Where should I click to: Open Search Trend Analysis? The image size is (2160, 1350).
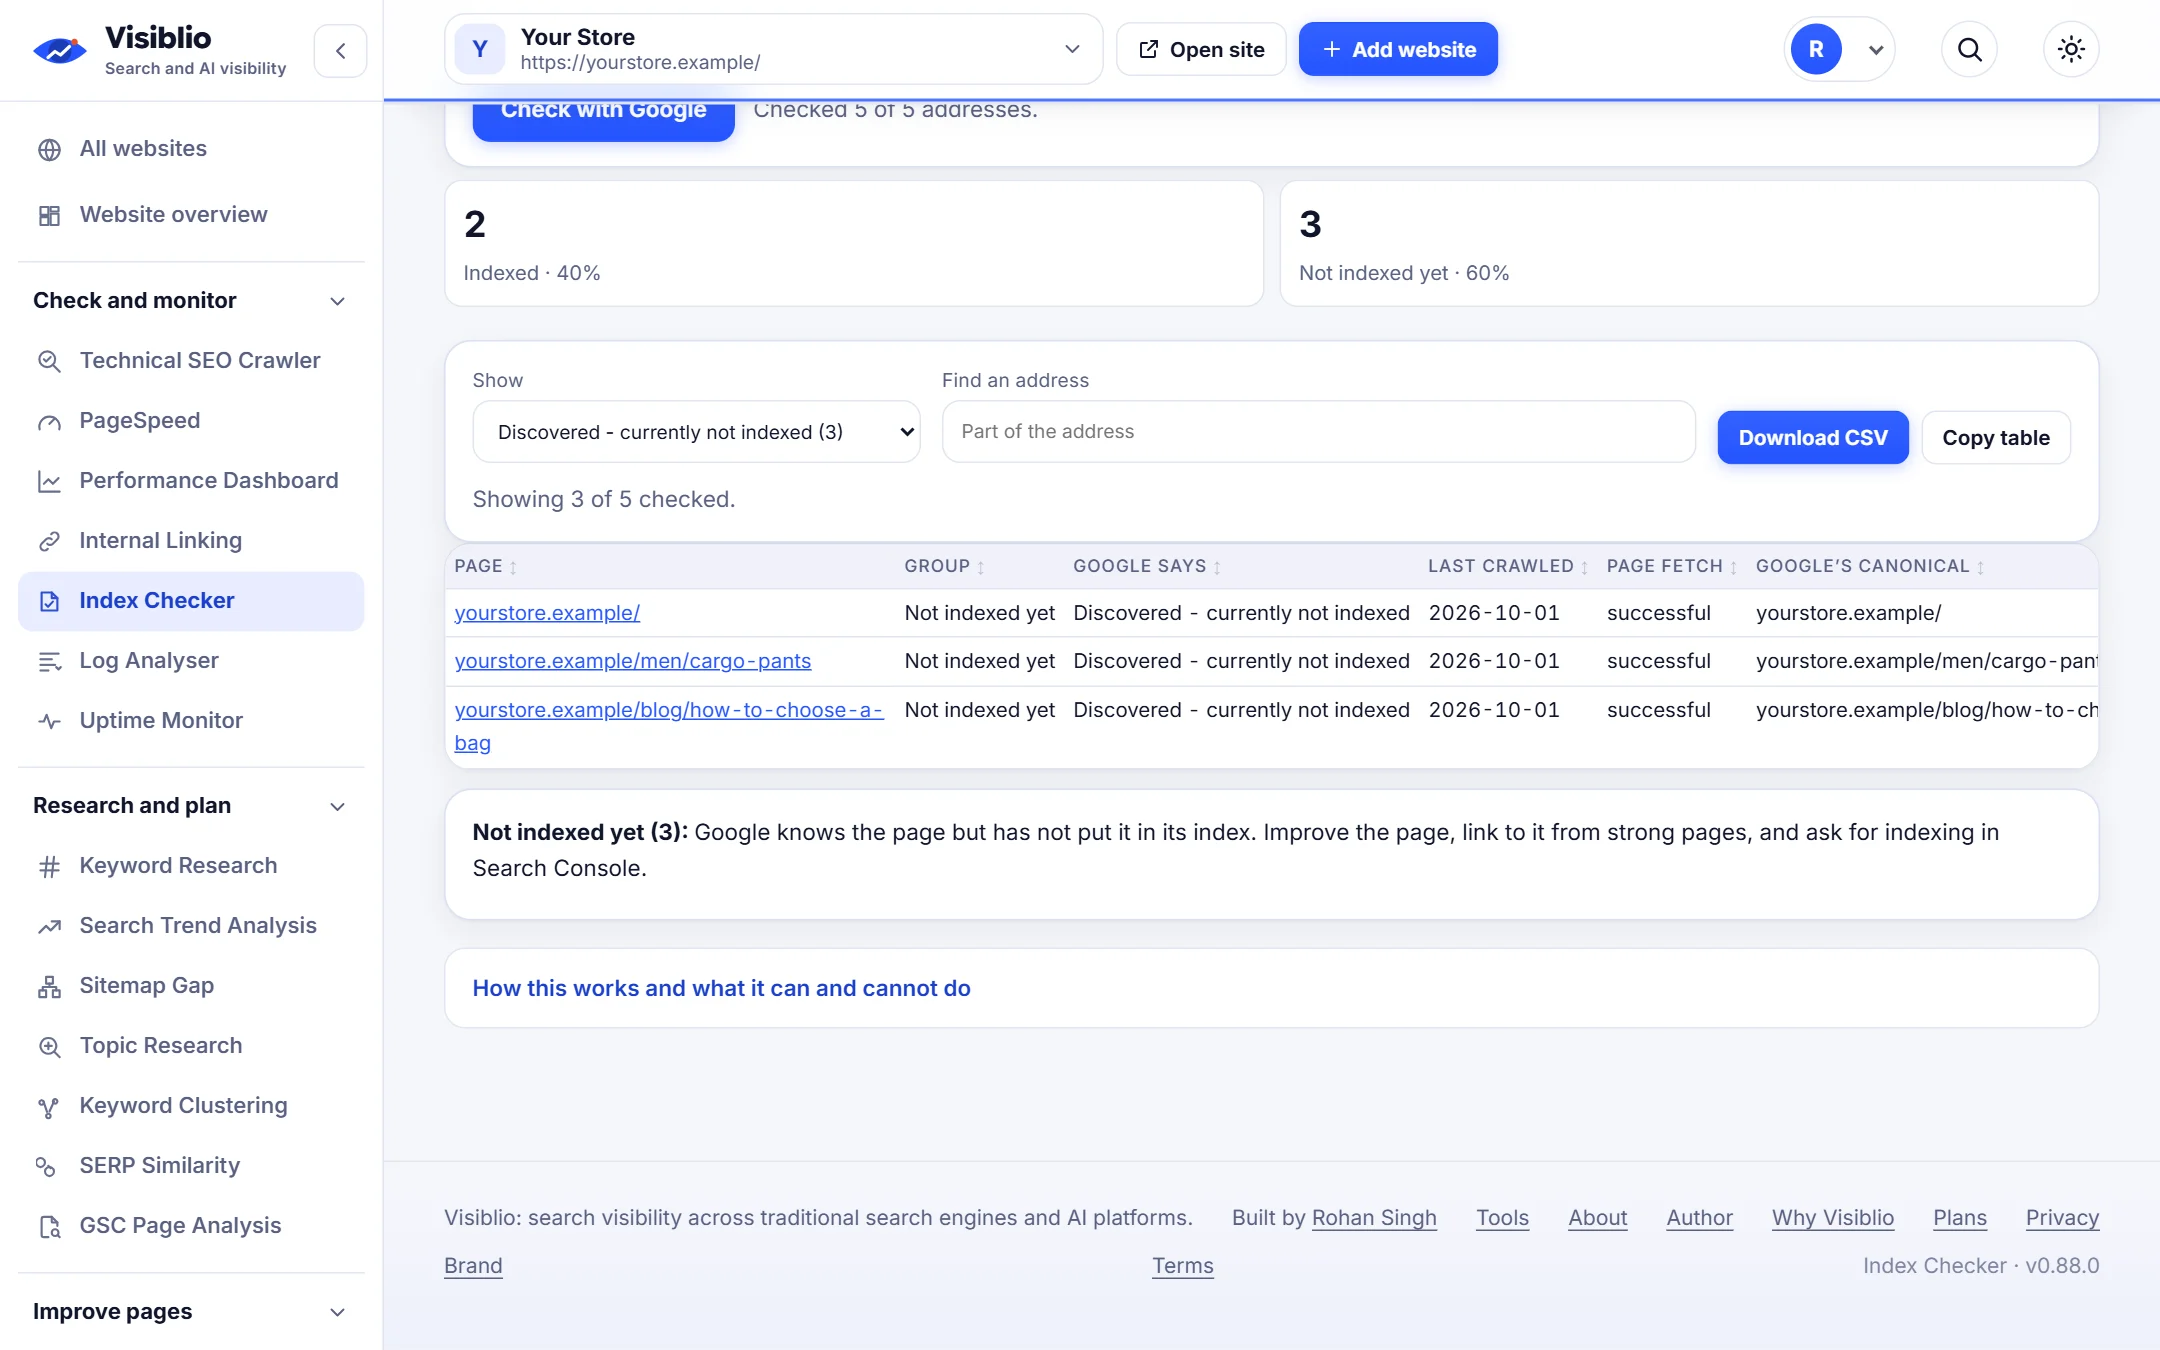pyautogui.click(x=191, y=926)
